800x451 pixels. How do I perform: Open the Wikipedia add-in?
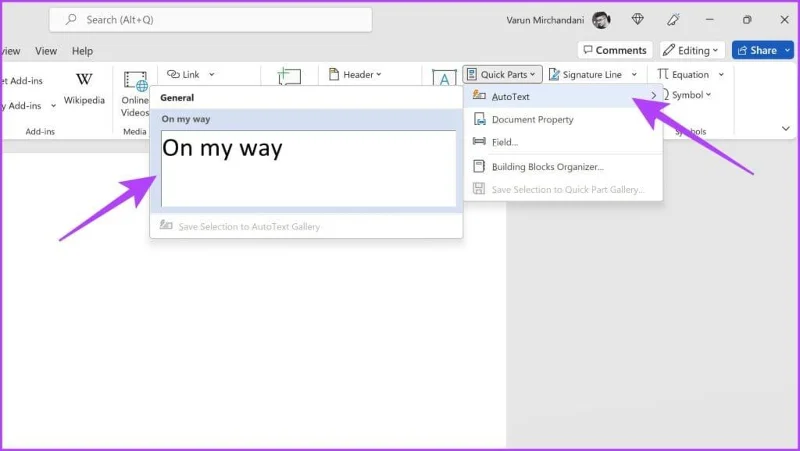pos(84,88)
